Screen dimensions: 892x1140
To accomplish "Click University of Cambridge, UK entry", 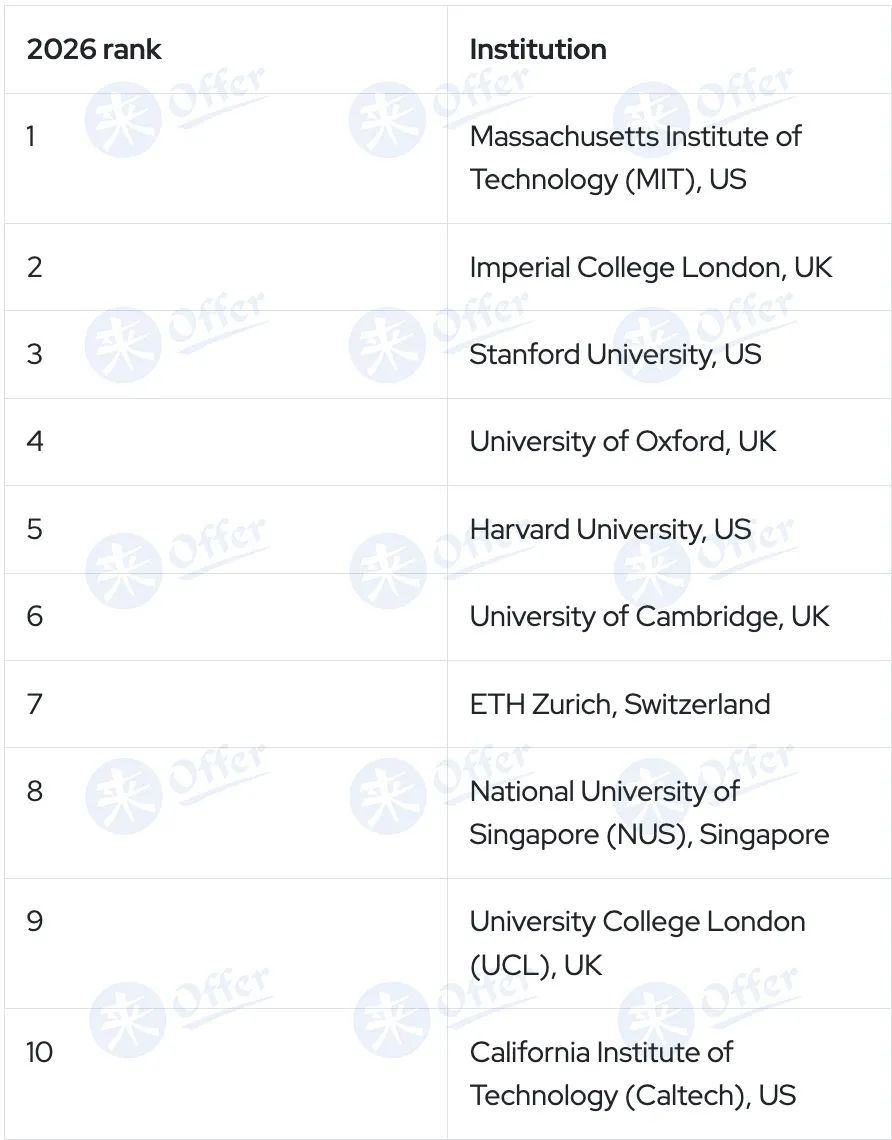I will [649, 617].
